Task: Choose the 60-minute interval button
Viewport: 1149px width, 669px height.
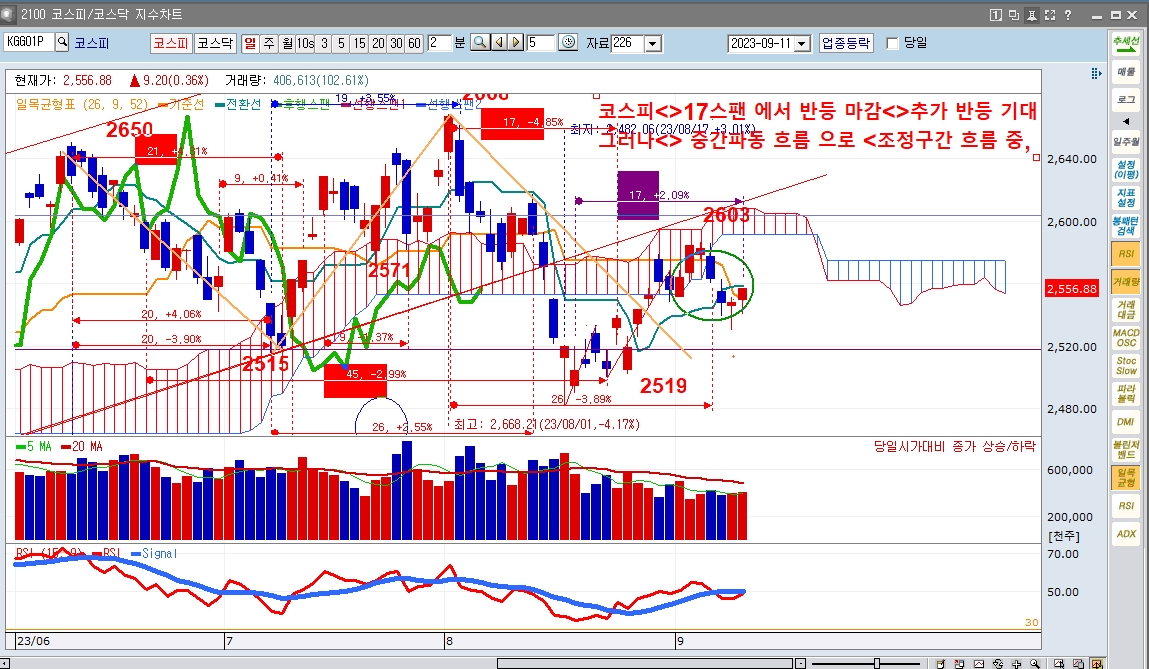Action: click(x=414, y=42)
